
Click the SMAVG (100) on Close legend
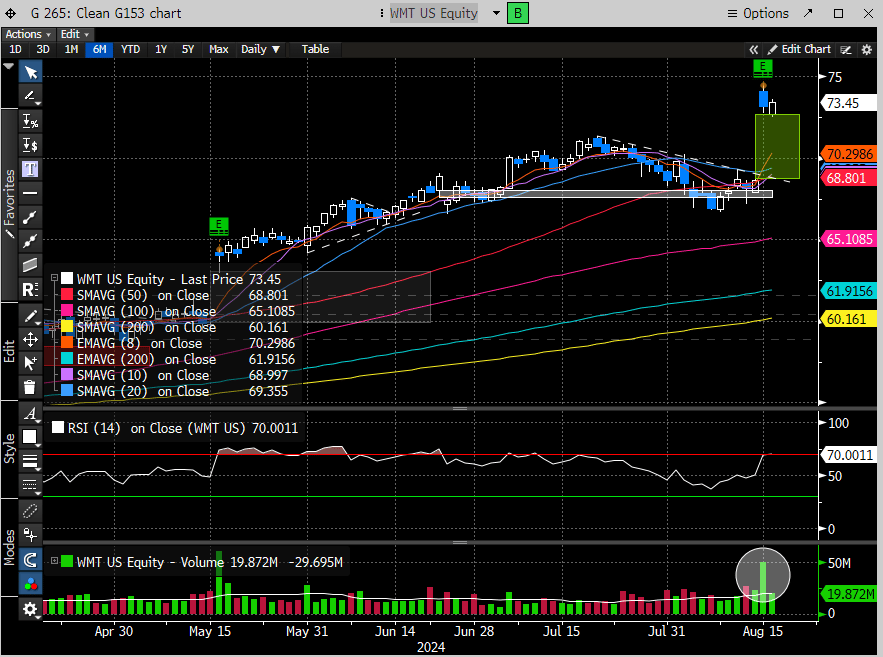[146, 311]
